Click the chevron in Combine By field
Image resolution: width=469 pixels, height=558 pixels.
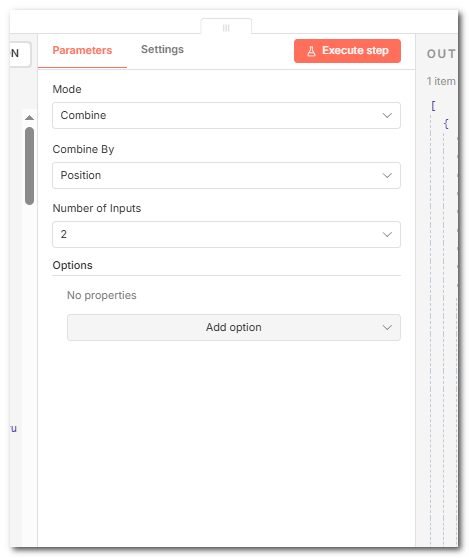pyautogui.click(x=387, y=175)
